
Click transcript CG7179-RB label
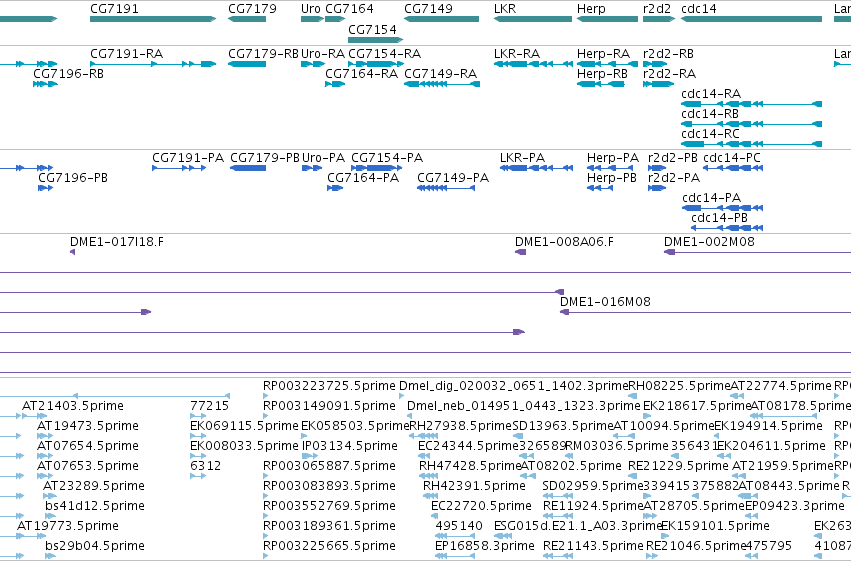point(263,54)
